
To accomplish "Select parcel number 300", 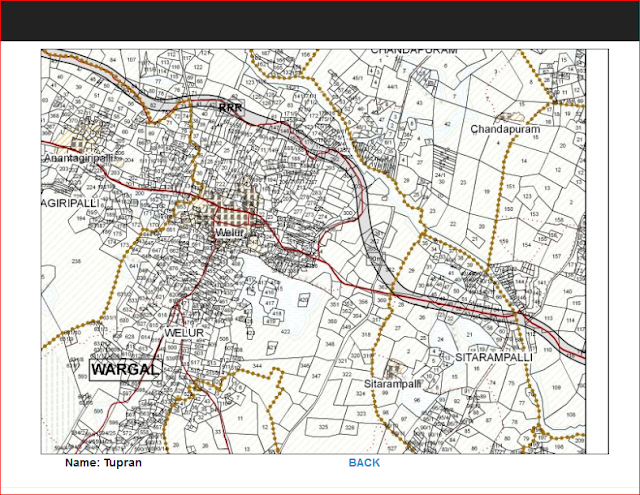I will (347, 213).
